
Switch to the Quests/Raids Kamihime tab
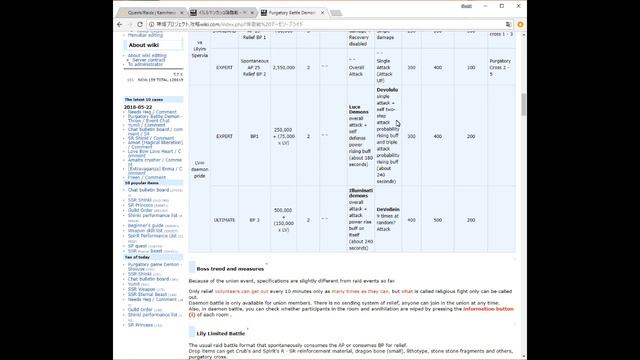tap(151, 13)
